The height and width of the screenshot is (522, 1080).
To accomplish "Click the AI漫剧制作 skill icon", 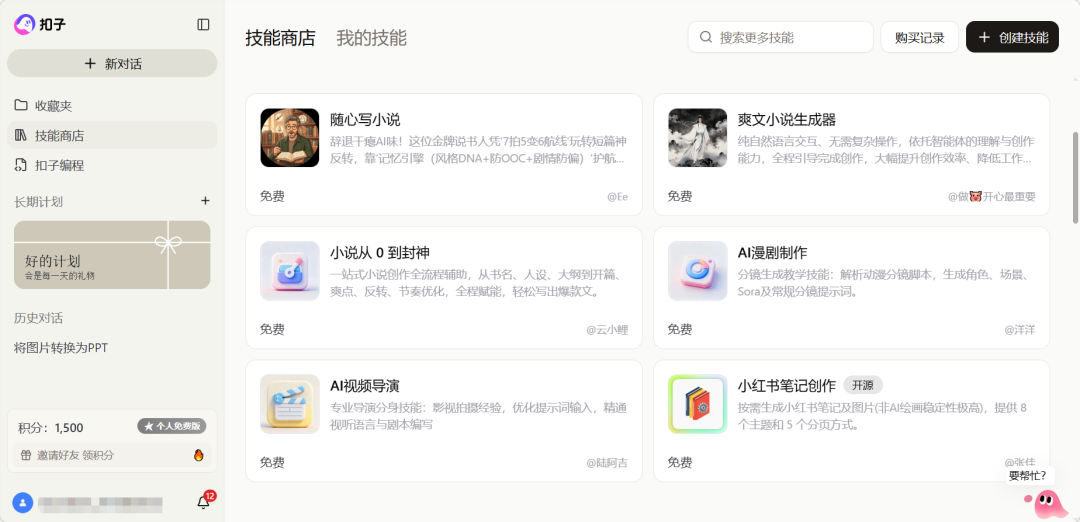I will (x=697, y=271).
